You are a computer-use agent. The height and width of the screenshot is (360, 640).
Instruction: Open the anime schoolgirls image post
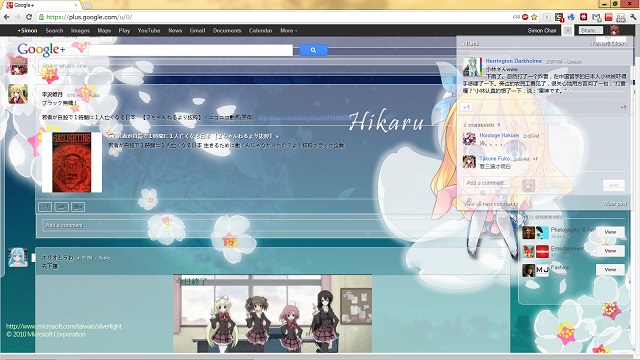(273, 313)
